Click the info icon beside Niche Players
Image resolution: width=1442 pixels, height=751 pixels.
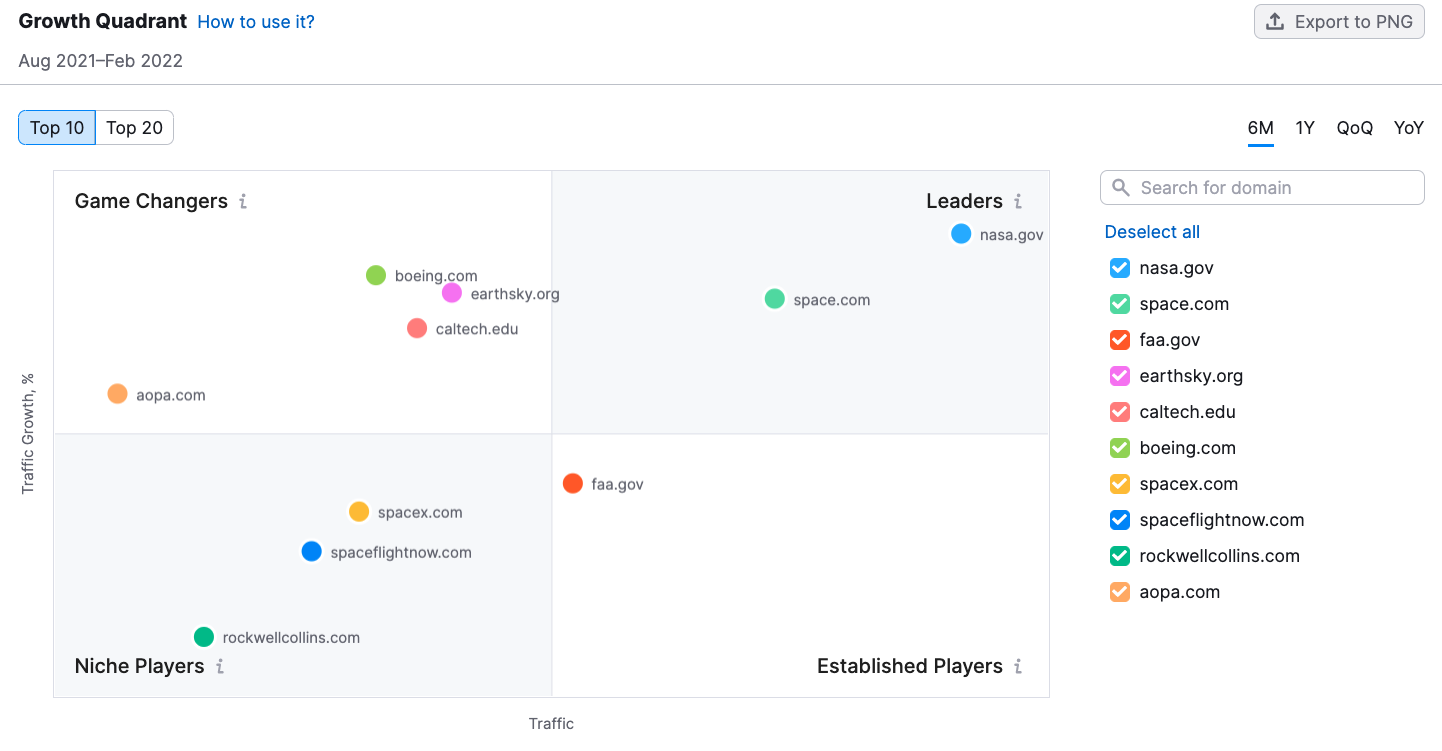(x=219, y=666)
